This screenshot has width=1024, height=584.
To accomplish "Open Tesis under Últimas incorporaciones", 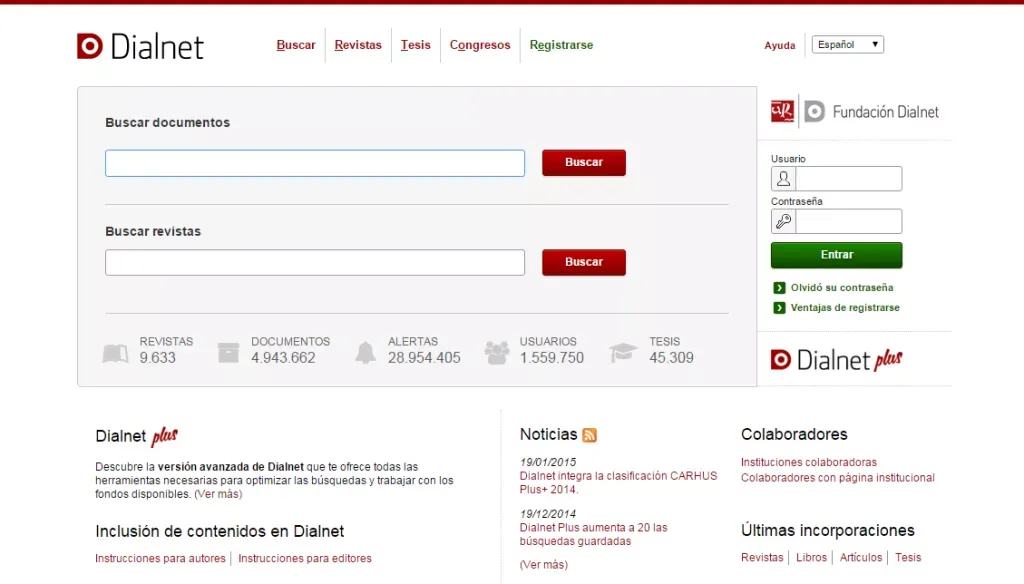I will (908, 558).
